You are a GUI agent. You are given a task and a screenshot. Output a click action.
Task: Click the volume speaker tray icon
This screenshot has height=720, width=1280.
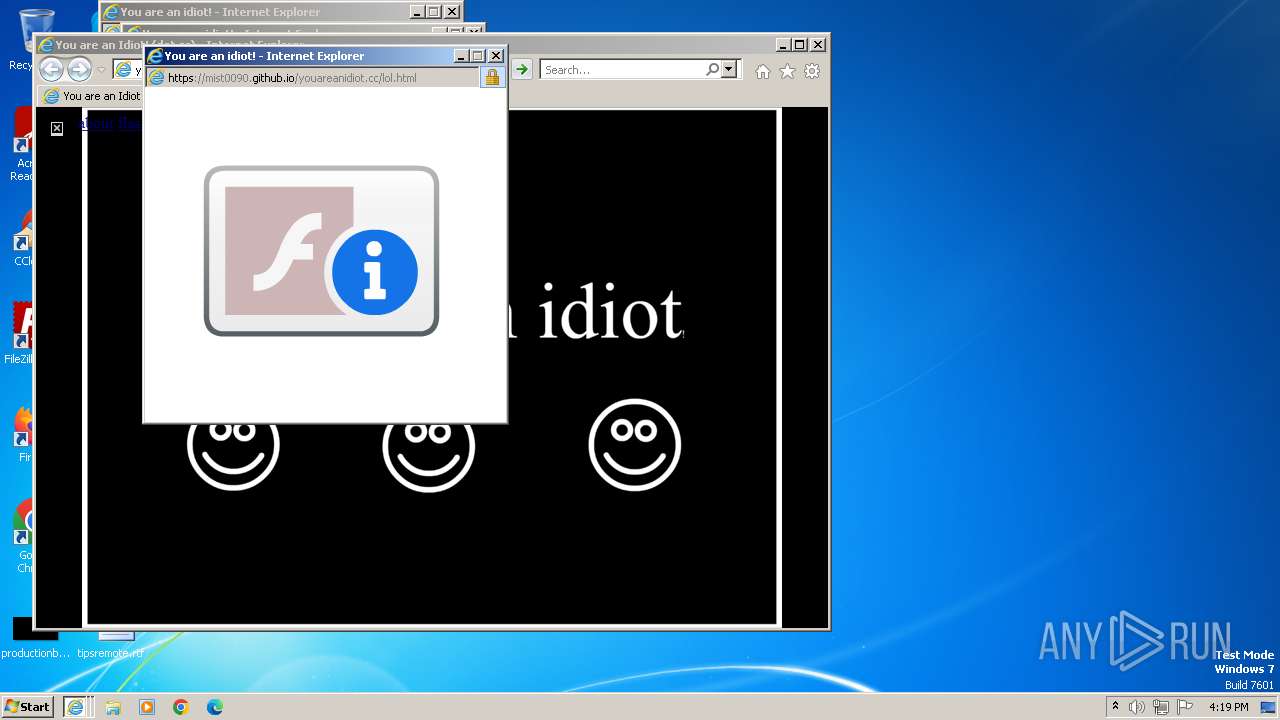(1137, 707)
